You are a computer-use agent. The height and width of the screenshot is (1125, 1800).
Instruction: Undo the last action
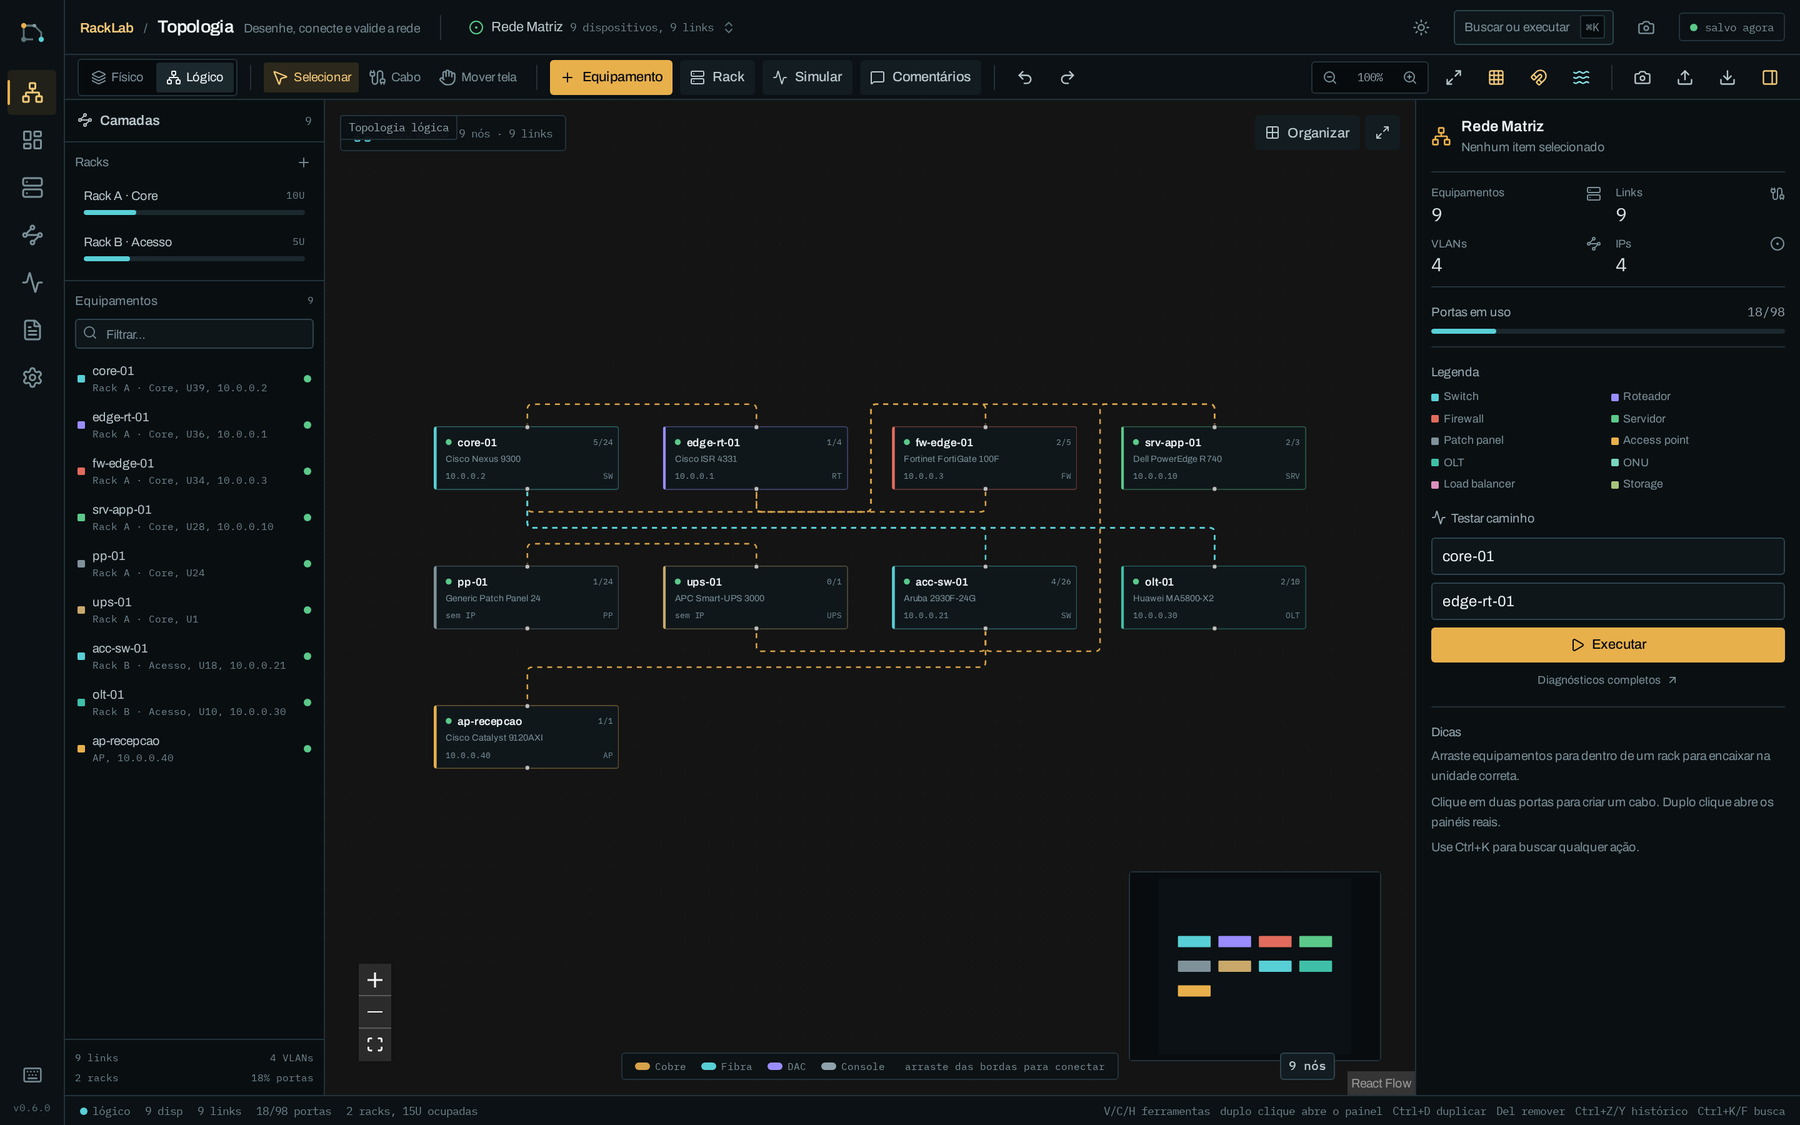pos(1025,77)
